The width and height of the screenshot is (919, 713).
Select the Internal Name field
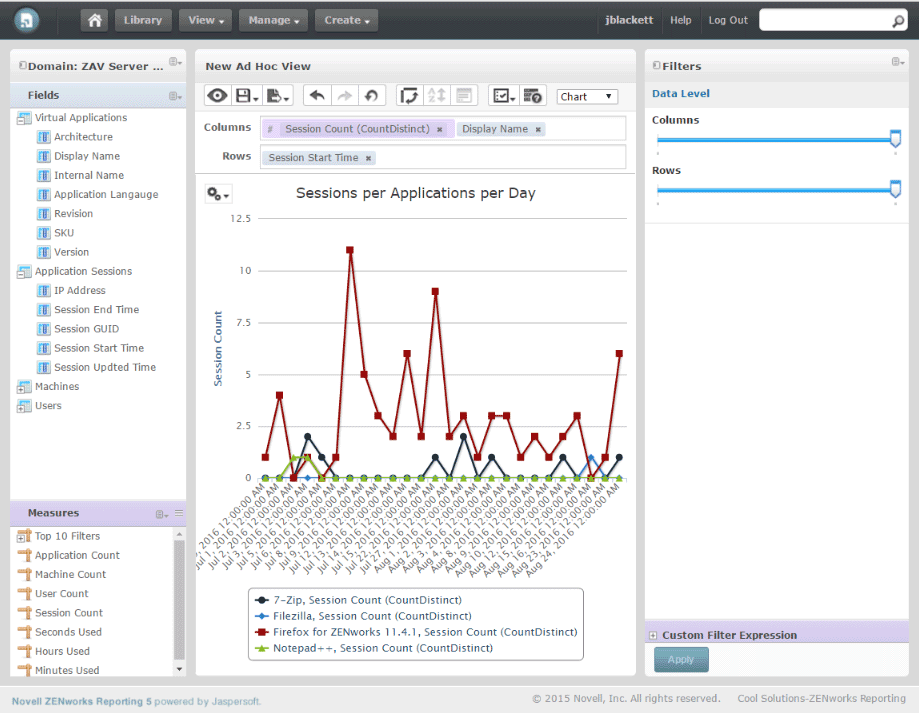[89, 176]
